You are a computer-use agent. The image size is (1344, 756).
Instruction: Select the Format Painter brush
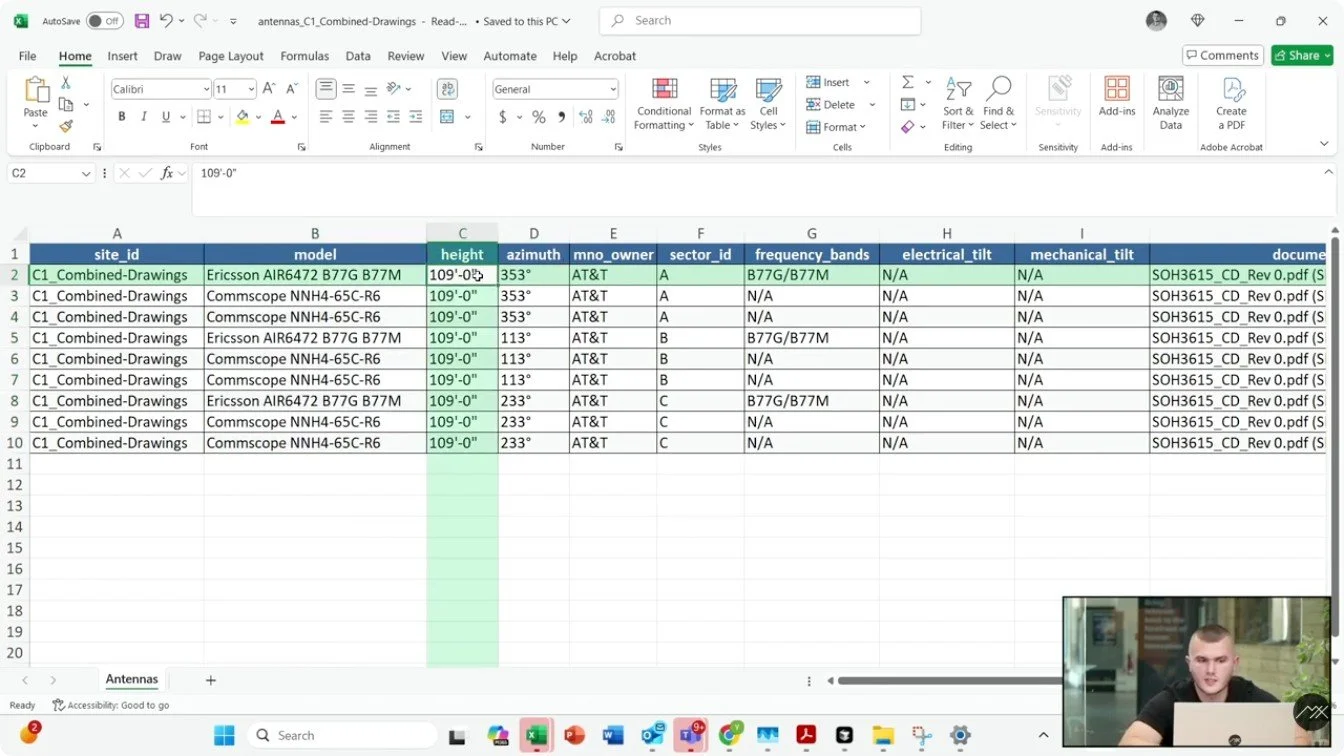[x=66, y=126]
